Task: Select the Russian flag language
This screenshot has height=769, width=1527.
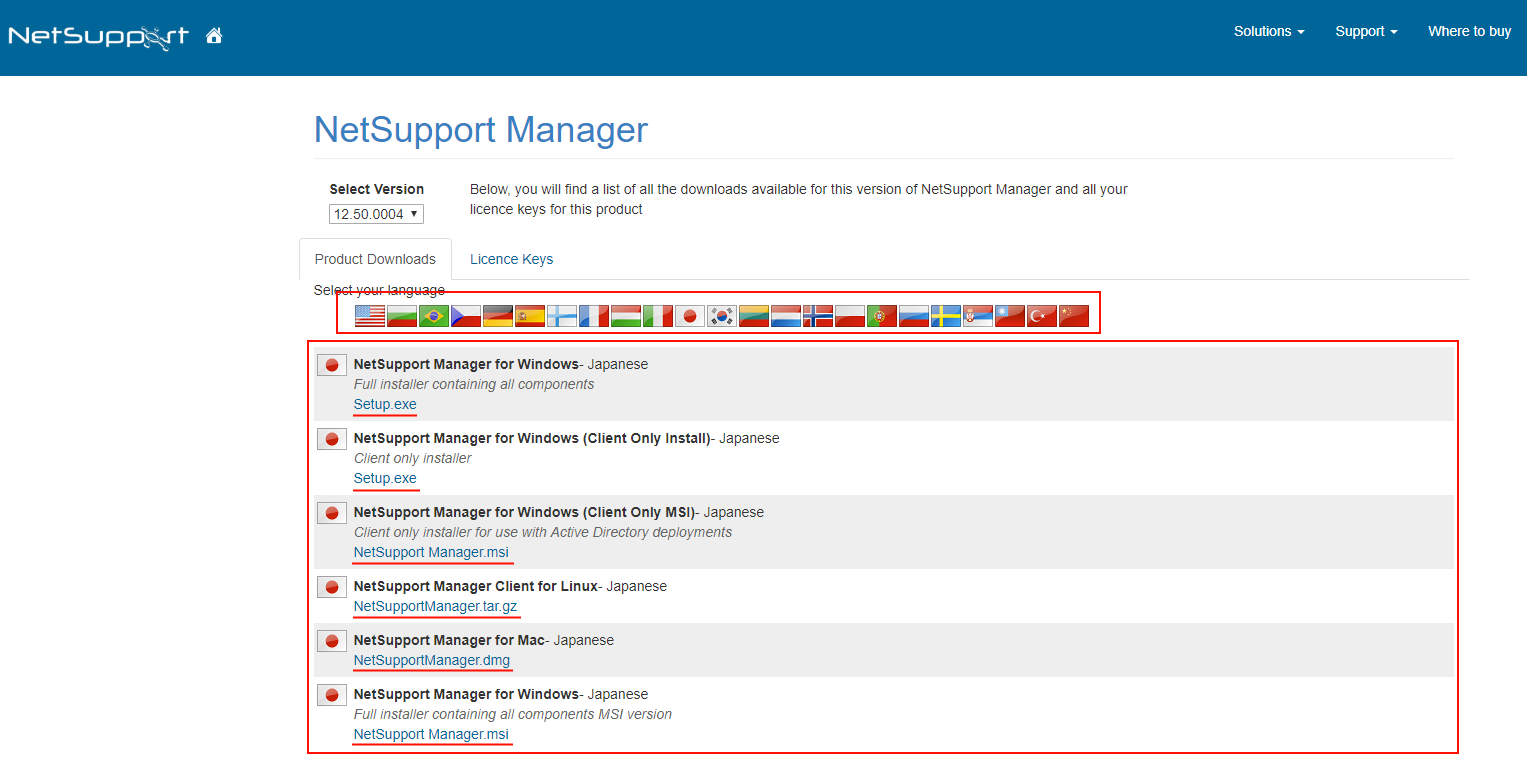Action: coord(914,316)
